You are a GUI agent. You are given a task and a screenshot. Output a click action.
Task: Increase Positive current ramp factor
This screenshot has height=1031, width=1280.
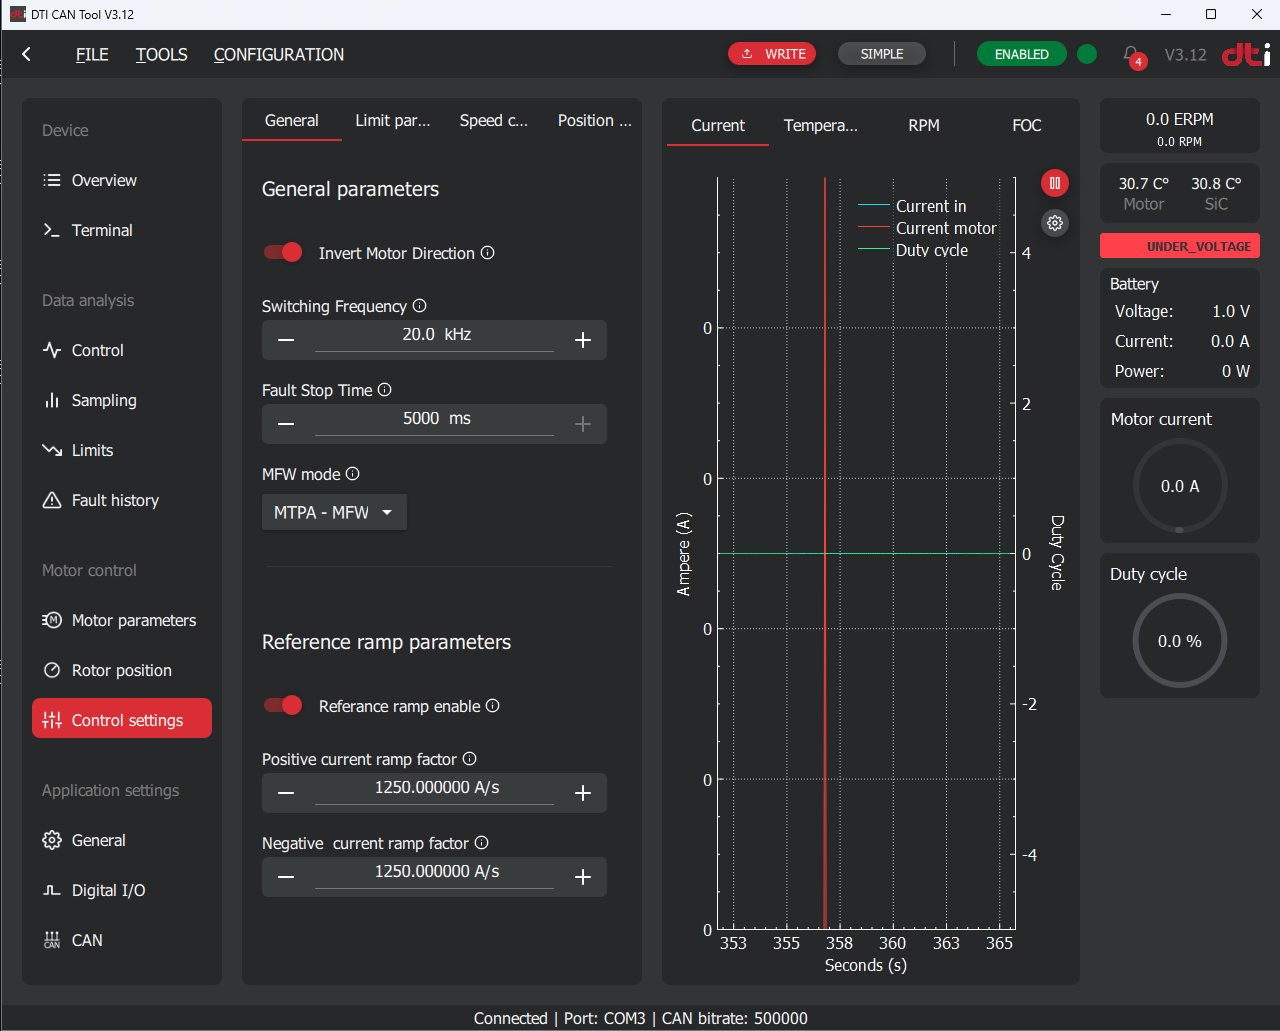pos(583,793)
